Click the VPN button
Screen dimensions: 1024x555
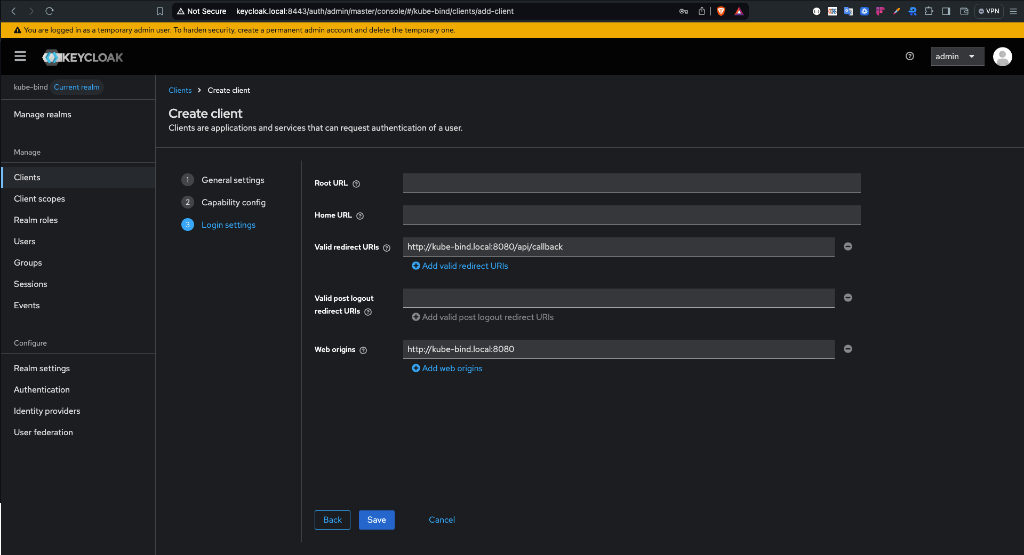click(989, 11)
